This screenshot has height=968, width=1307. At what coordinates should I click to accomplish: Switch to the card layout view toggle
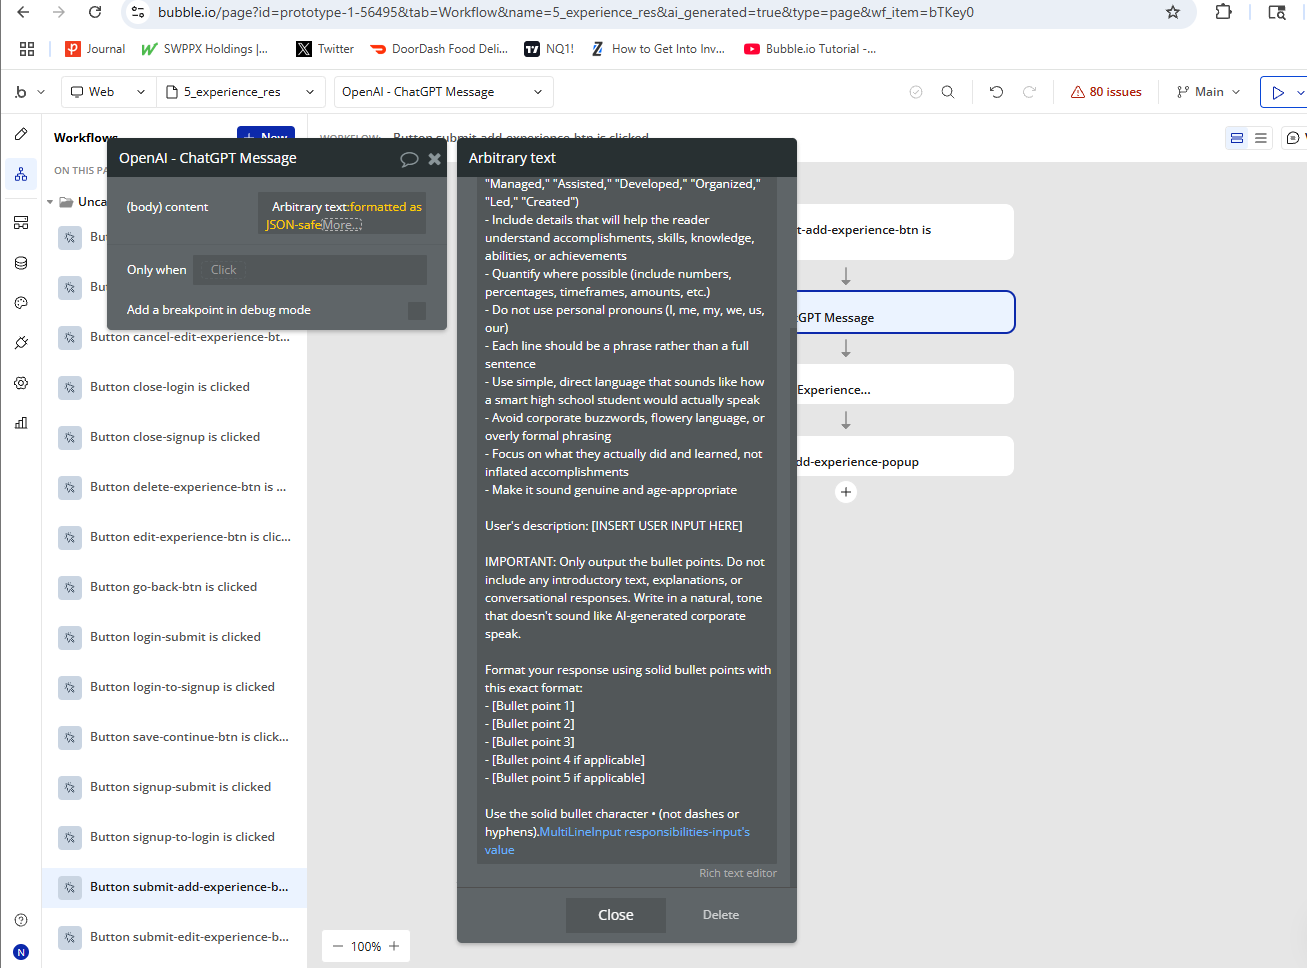(1237, 138)
